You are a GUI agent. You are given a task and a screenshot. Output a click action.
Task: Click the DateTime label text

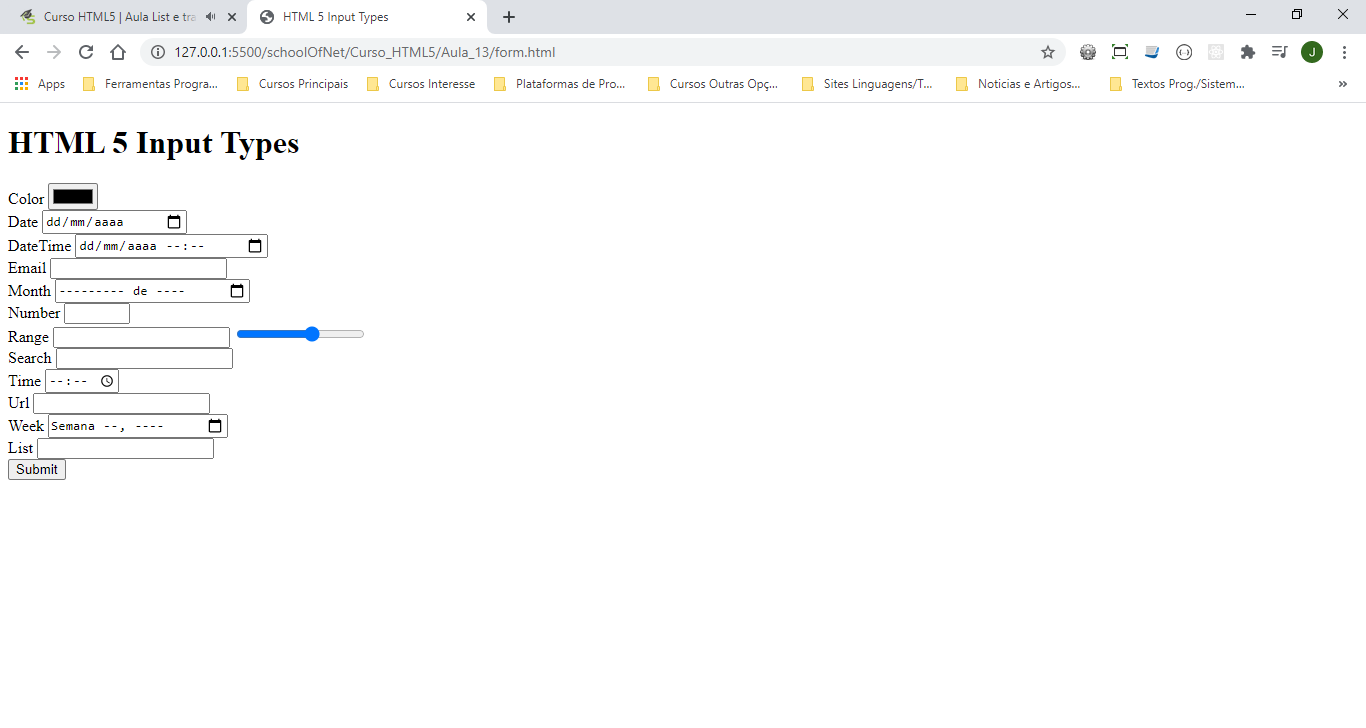pyautogui.click(x=40, y=246)
